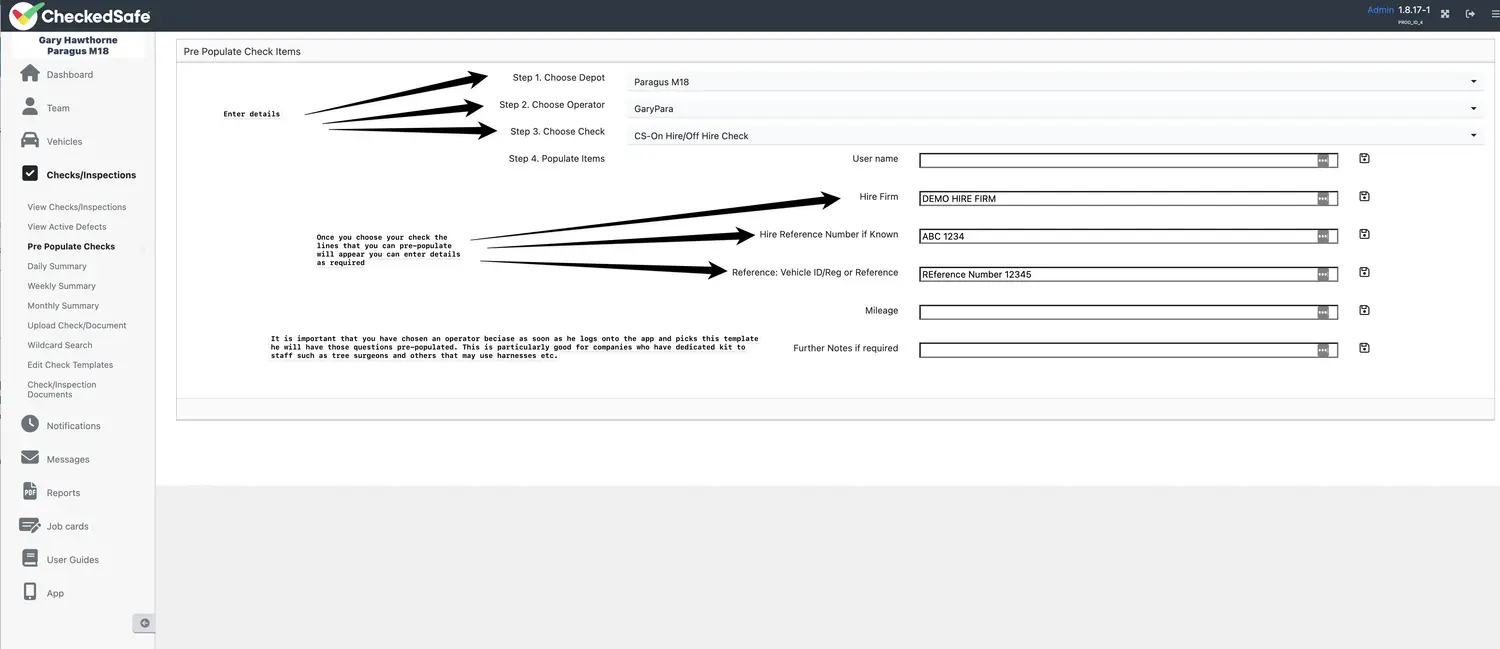1500x649 pixels.
Task: Click the Vehicle ID/Reg Reference text field
Action: pyautogui.click(x=1116, y=274)
